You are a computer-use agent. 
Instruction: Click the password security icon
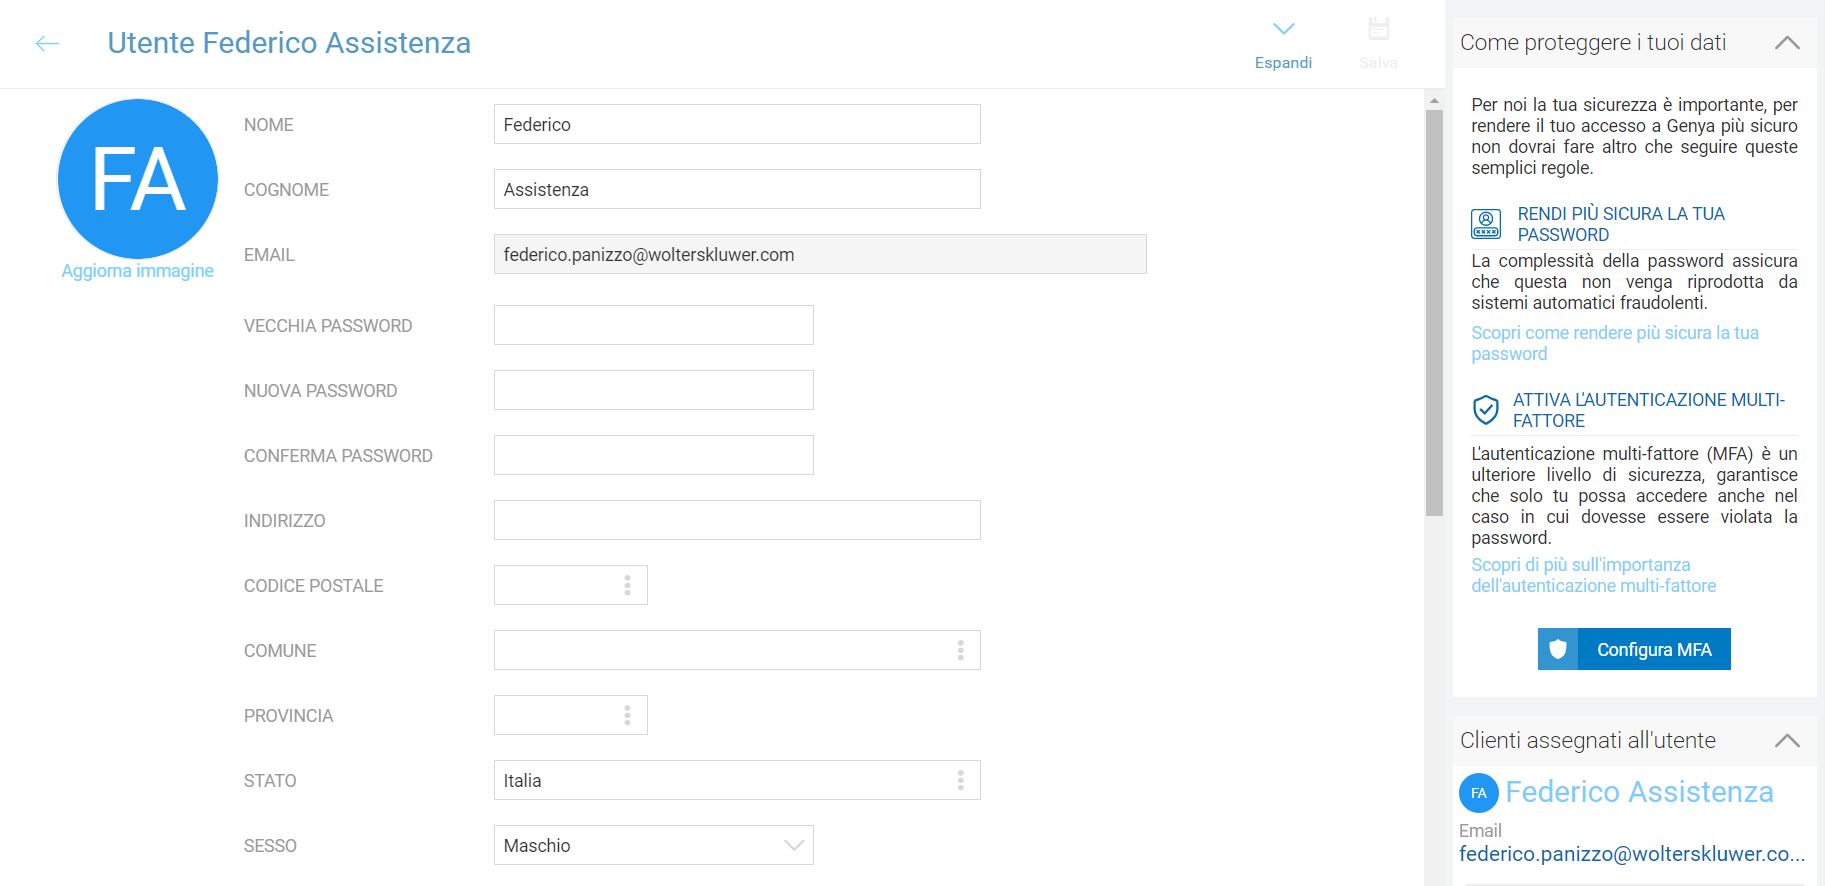(x=1486, y=224)
